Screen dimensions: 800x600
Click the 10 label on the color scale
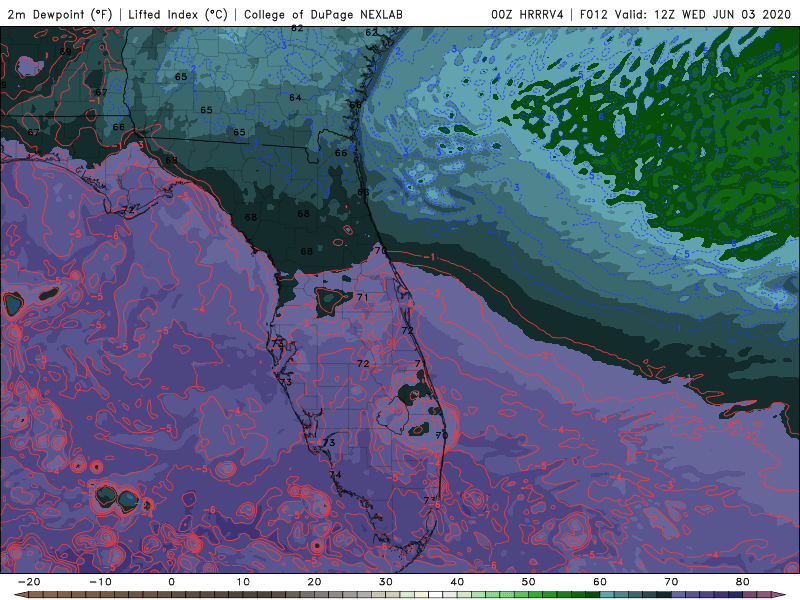[243, 582]
